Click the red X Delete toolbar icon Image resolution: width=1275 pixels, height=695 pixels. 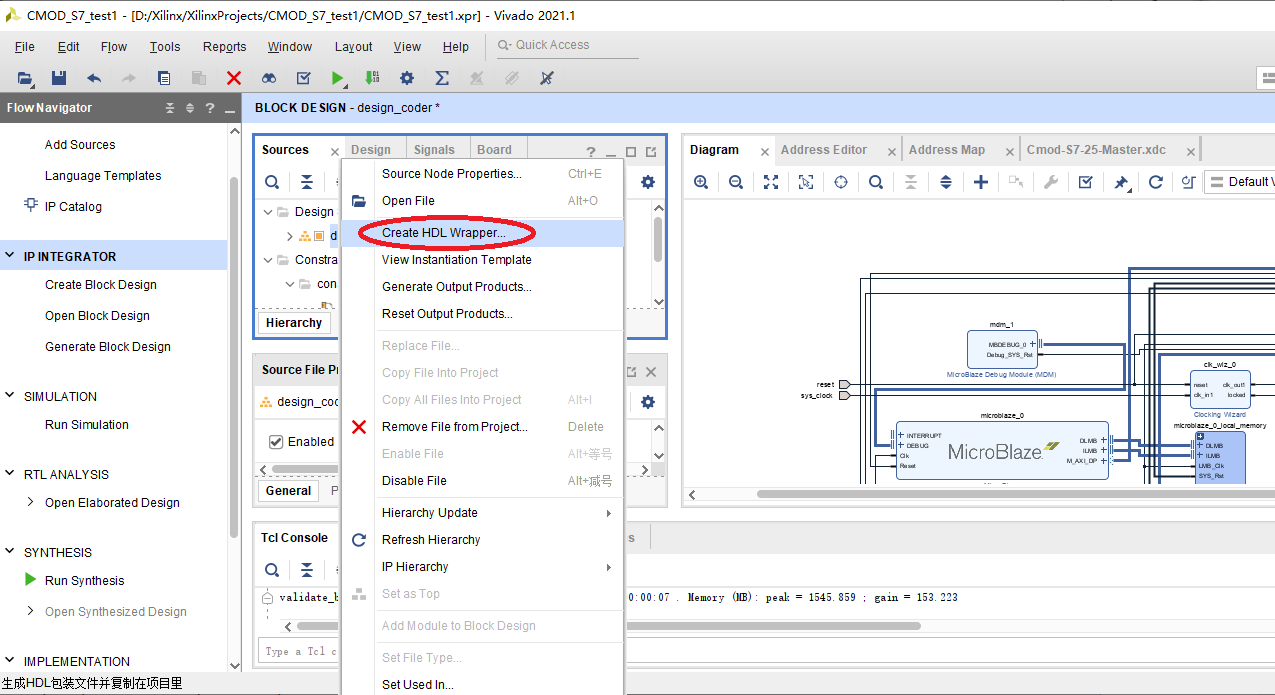[x=234, y=78]
